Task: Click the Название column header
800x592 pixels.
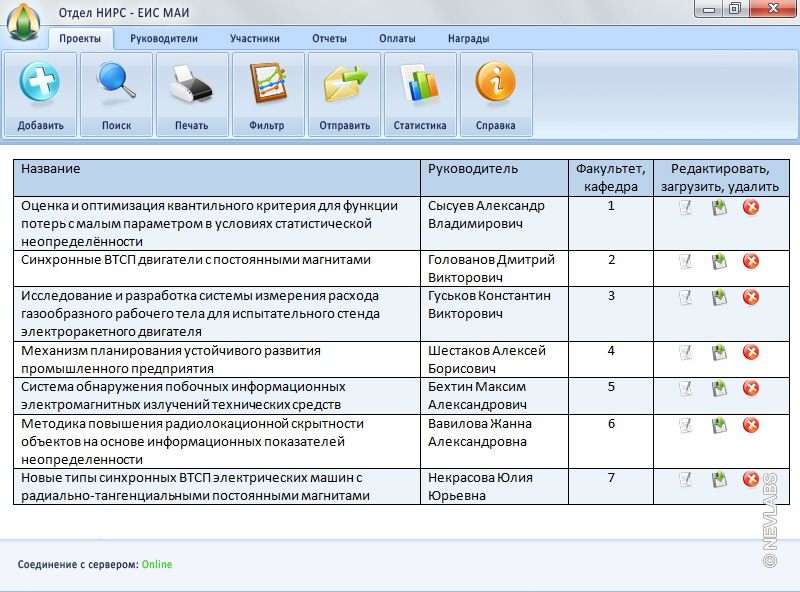Action: click(51, 169)
